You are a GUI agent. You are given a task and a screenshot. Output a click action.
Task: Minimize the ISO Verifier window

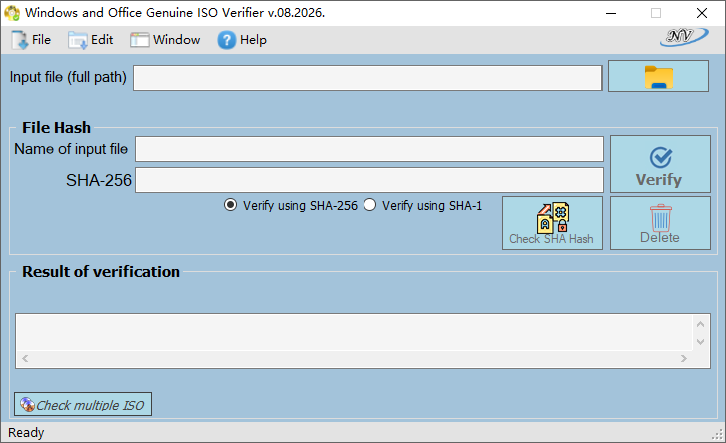(x=611, y=13)
